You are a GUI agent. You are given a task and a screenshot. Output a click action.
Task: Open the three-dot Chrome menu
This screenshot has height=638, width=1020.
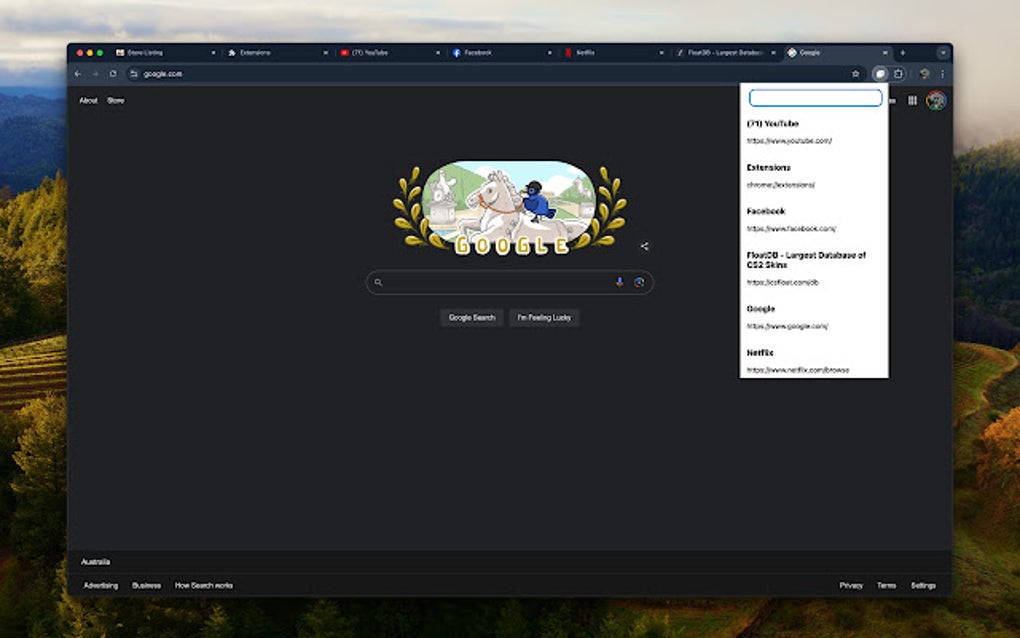click(x=942, y=73)
